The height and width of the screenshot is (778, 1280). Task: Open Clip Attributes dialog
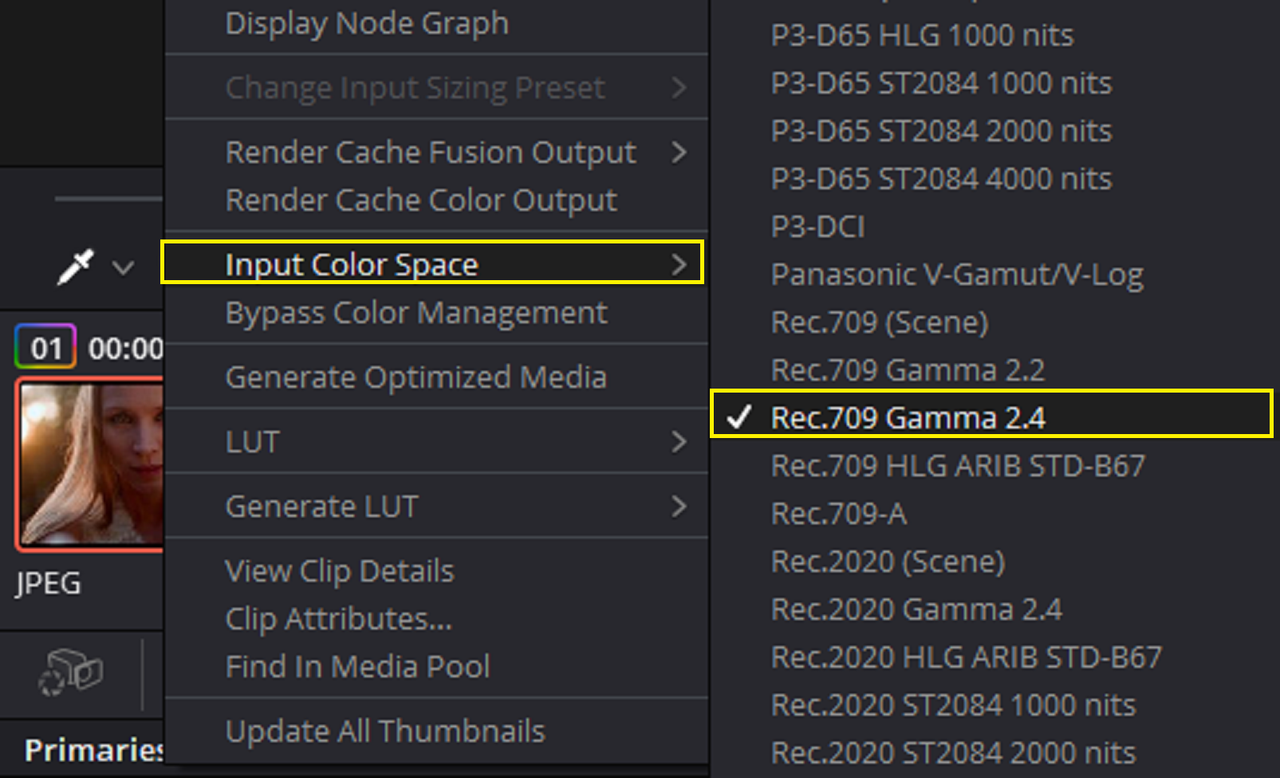click(339, 619)
